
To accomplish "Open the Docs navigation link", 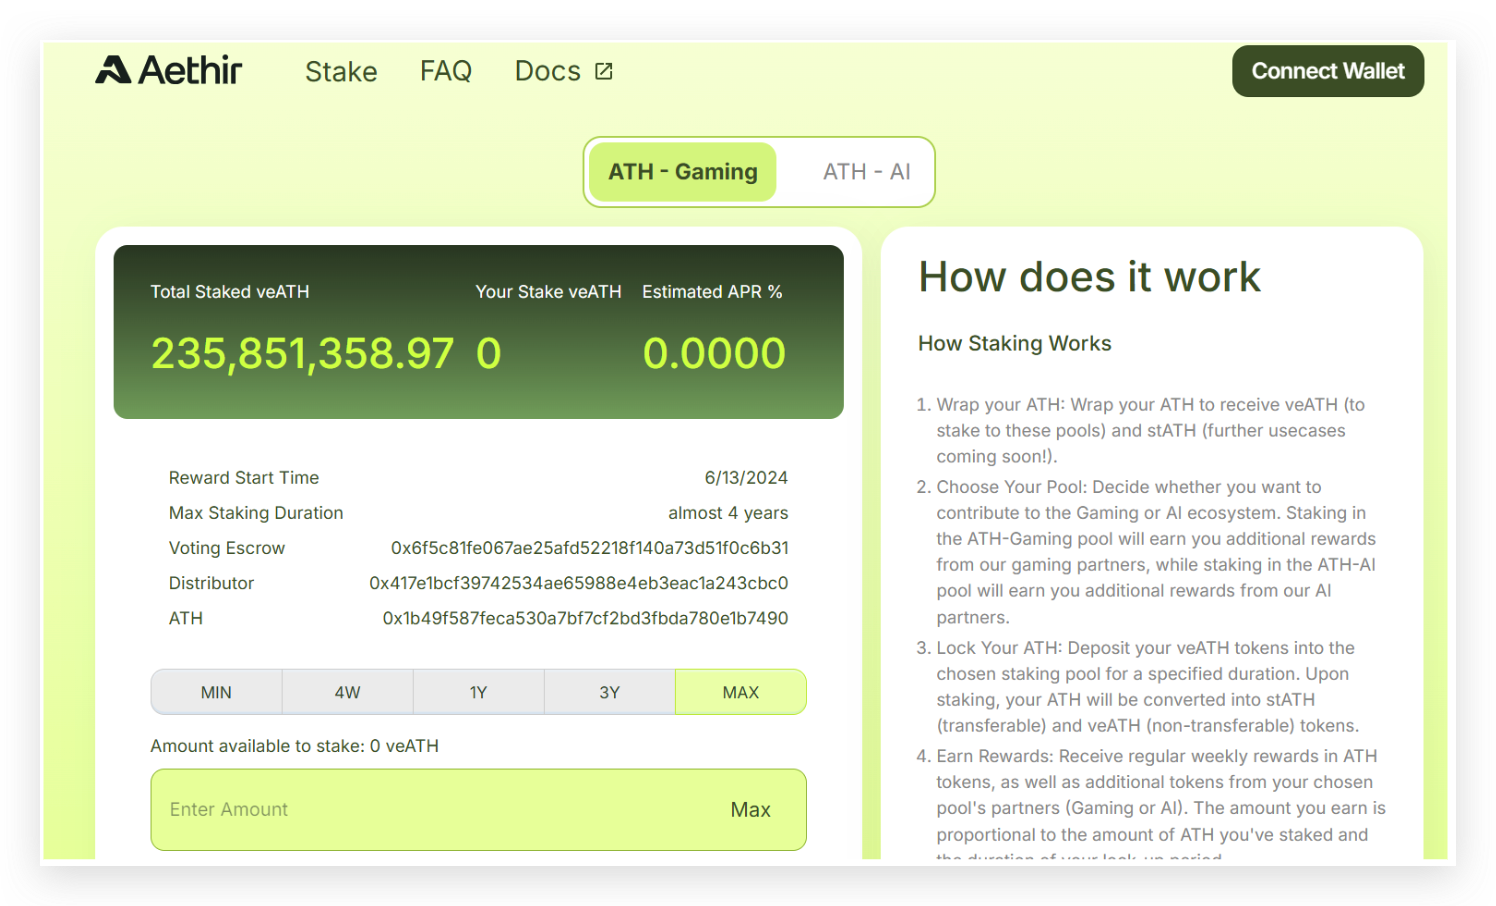I will [547, 71].
